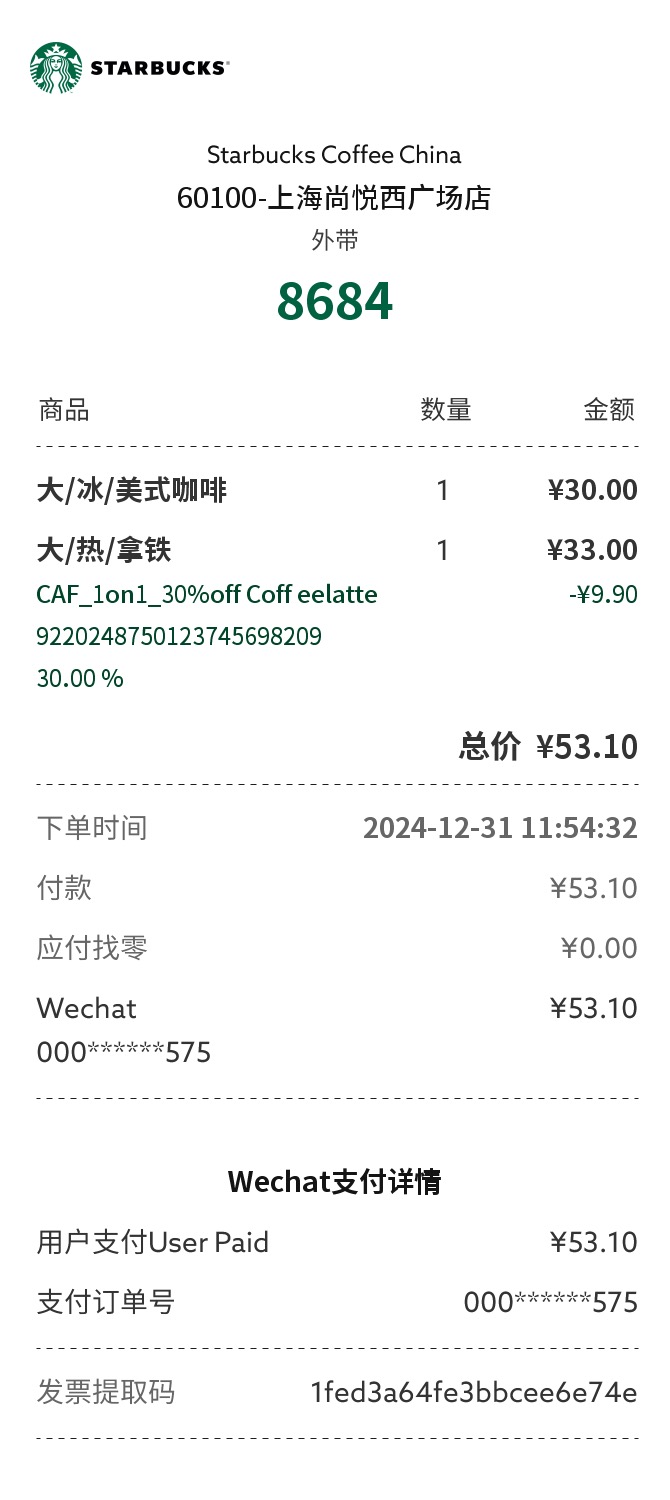
Task: Click the STARBUCKS wordmark text
Action: [159, 68]
